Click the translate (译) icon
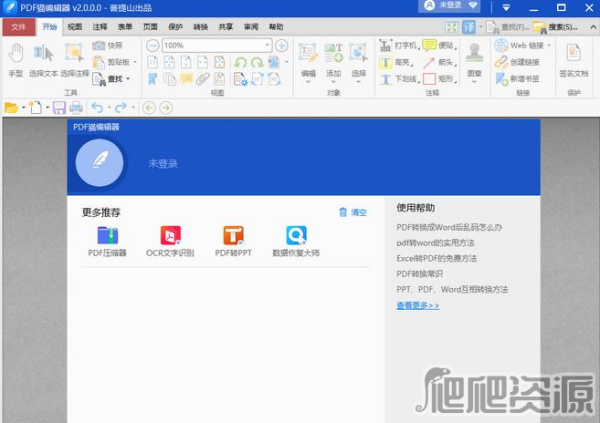This screenshot has width=600, height=423. tap(469, 27)
